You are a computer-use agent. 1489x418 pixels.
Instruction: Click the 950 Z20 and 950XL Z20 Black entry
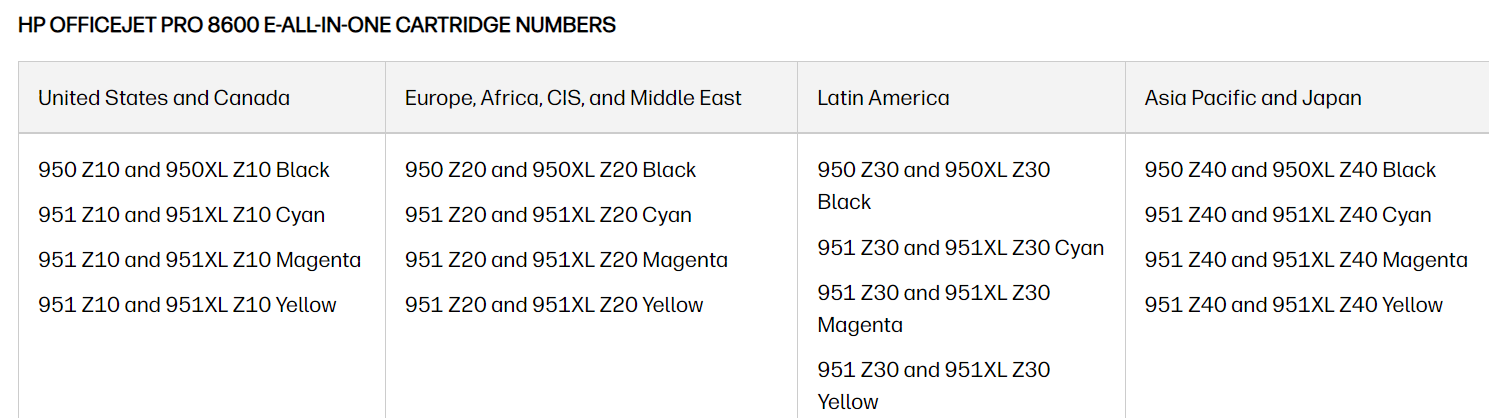pyautogui.click(x=550, y=170)
